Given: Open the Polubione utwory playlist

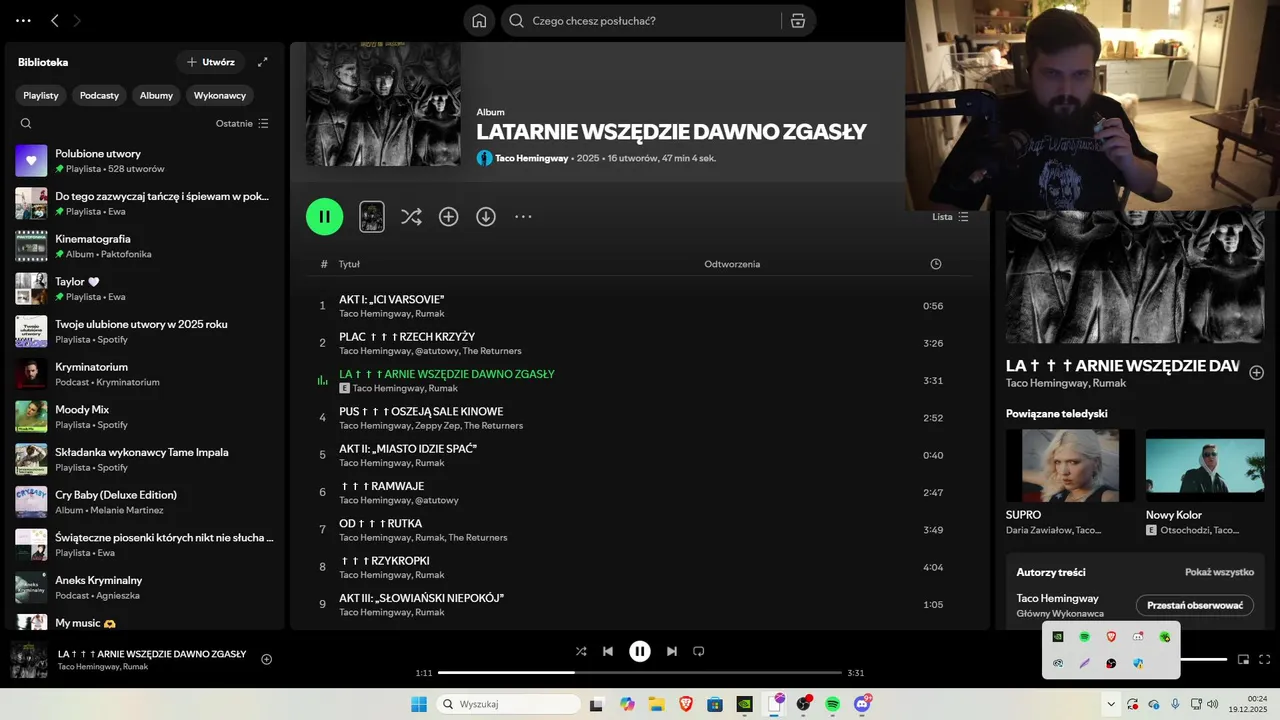Looking at the screenshot, I should click(145, 160).
